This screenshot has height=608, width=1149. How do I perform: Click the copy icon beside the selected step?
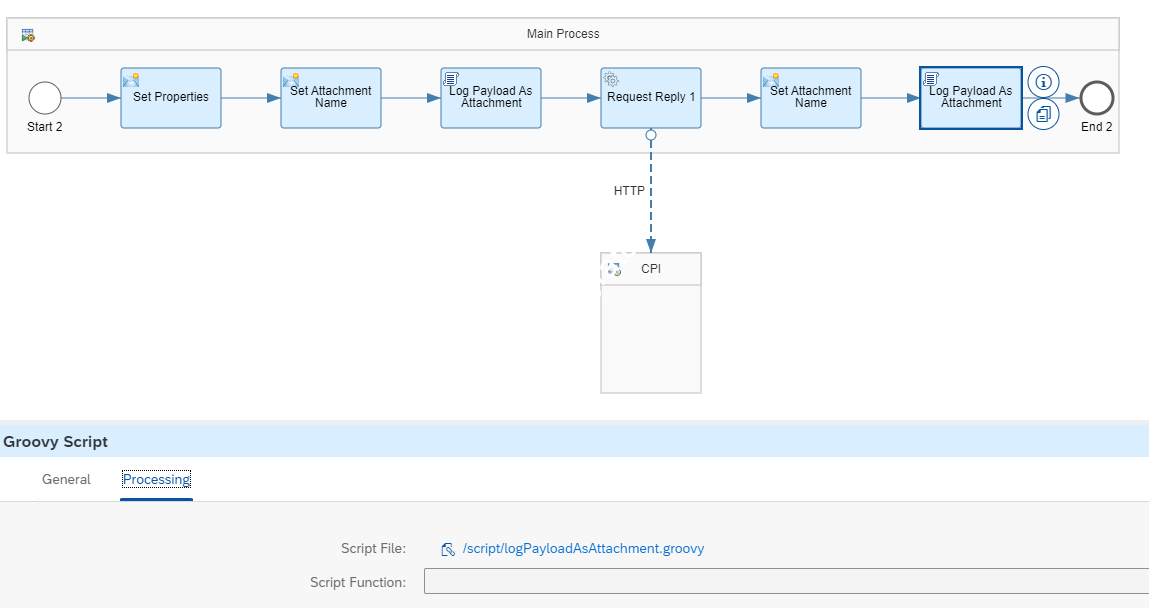coord(1043,114)
